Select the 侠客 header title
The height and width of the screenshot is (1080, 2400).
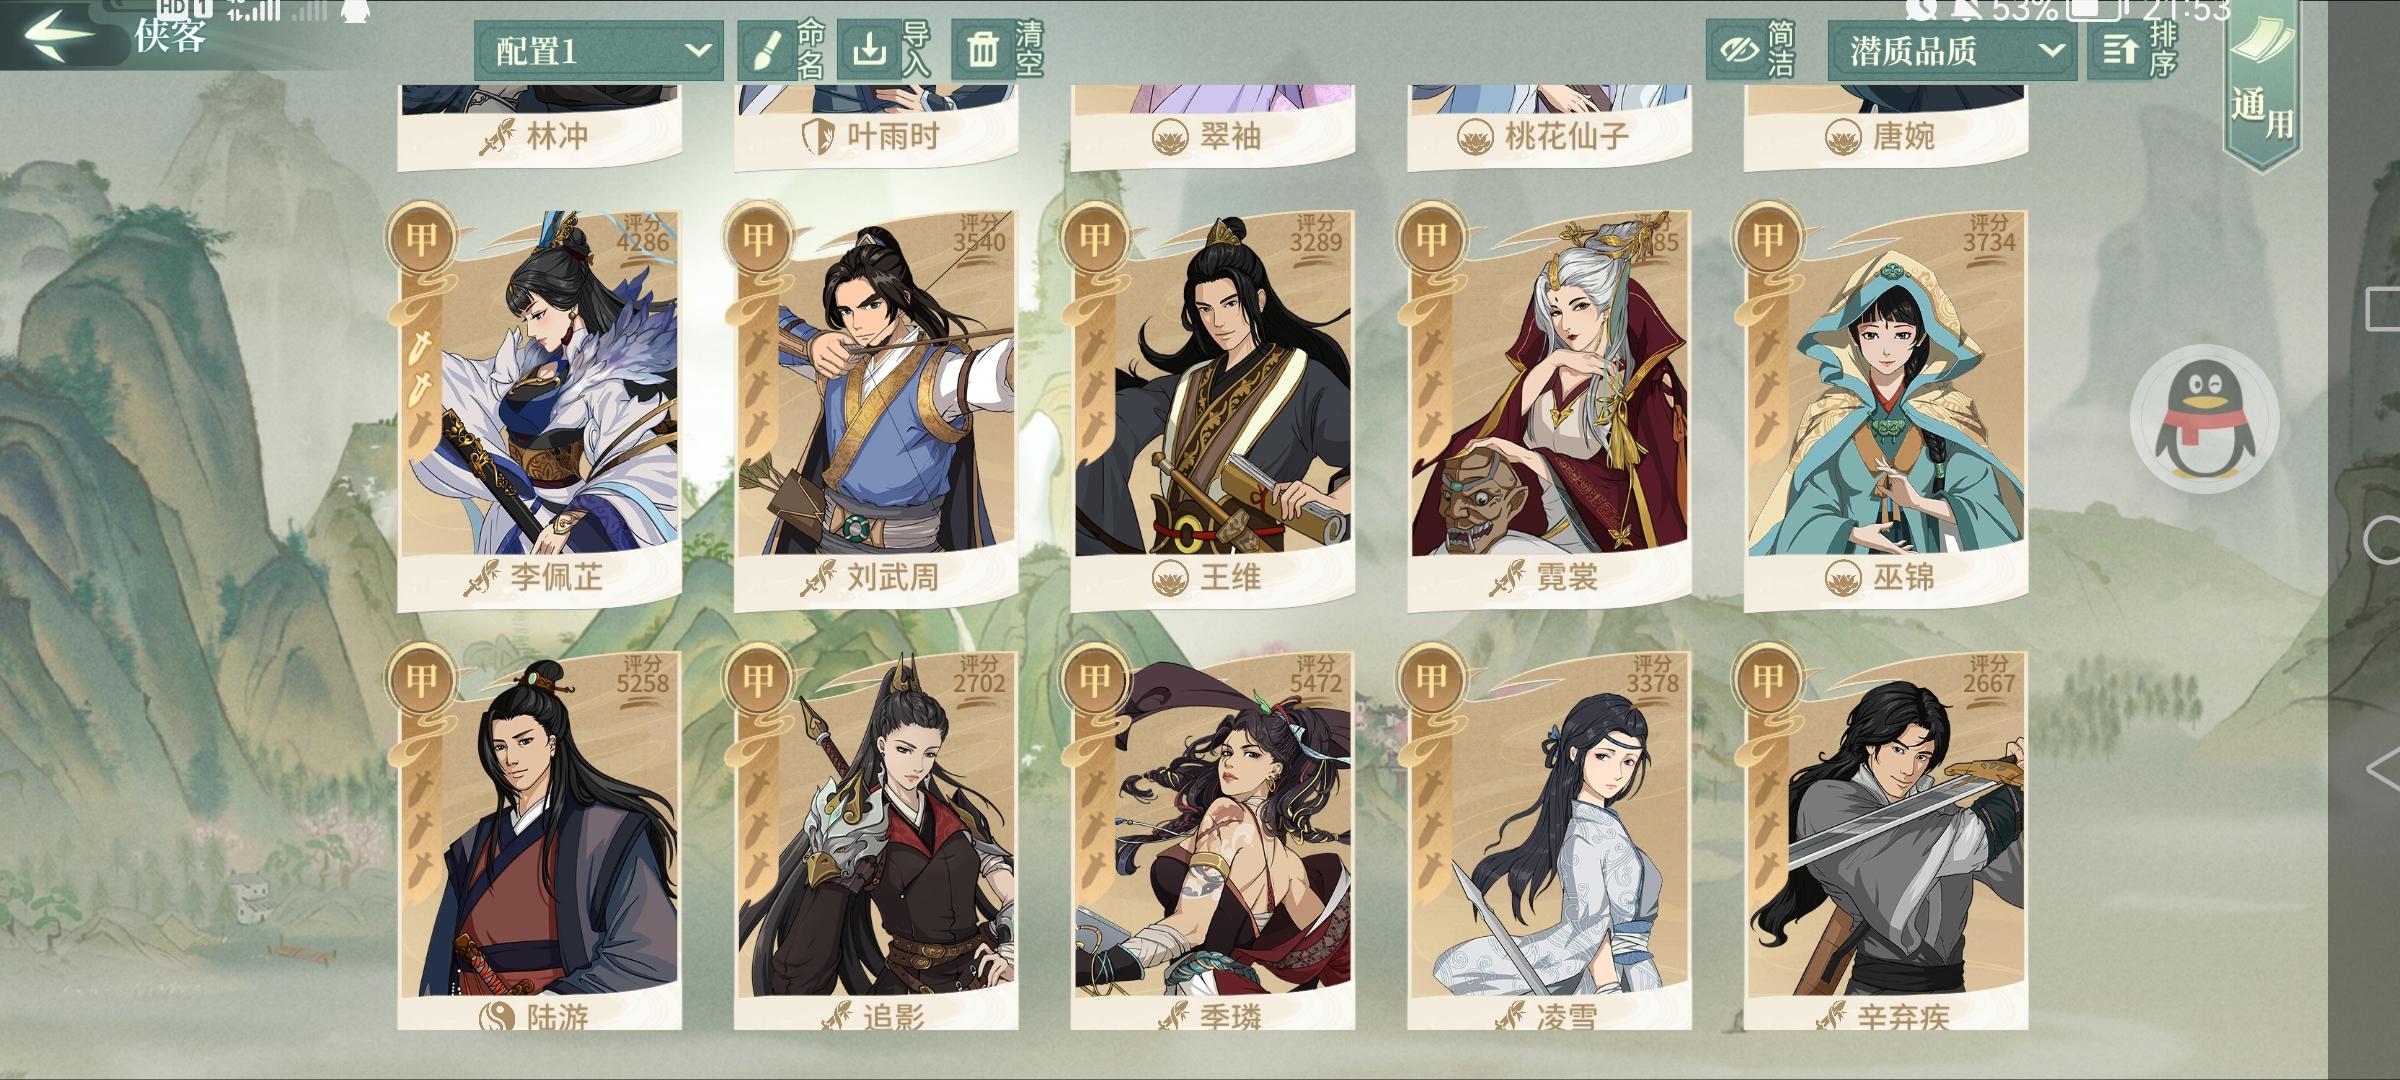tap(170, 34)
